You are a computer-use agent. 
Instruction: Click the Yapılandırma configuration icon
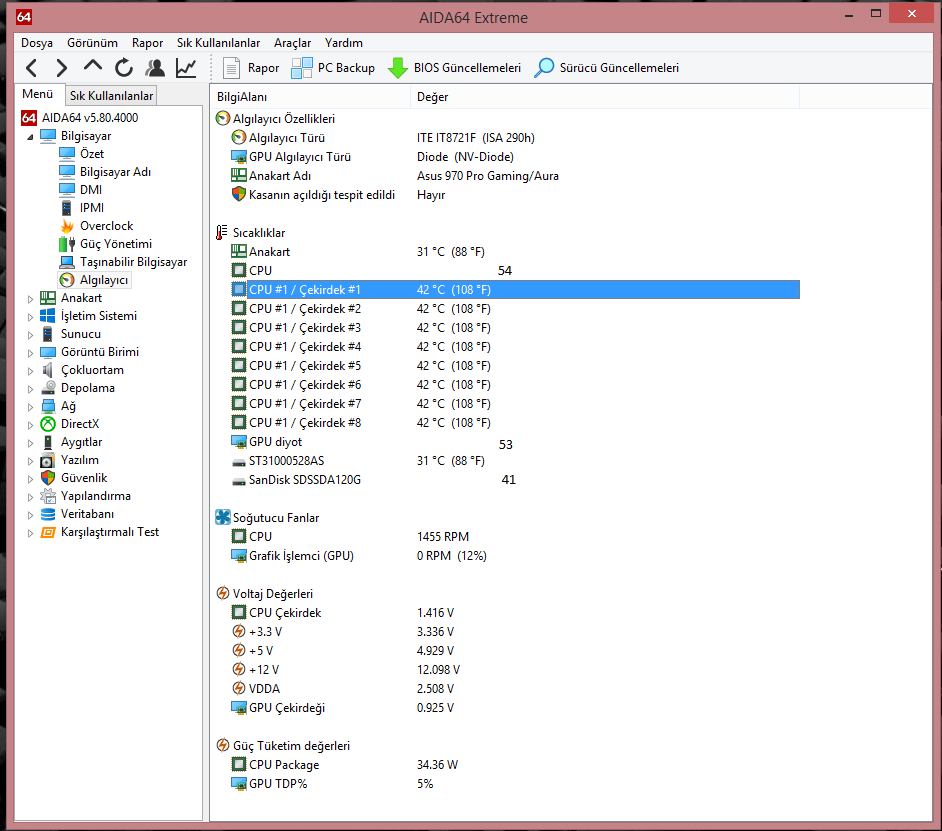coord(48,496)
